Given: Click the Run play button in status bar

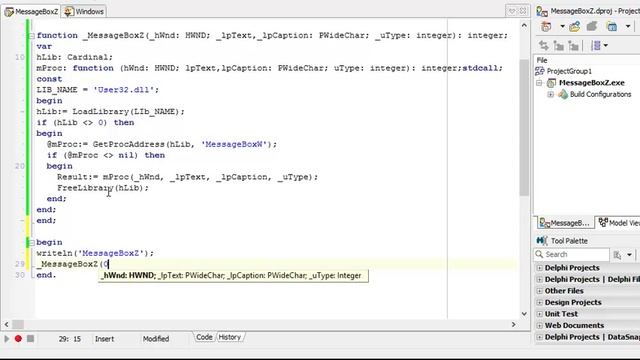Looking at the screenshot, I should (7, 339).
